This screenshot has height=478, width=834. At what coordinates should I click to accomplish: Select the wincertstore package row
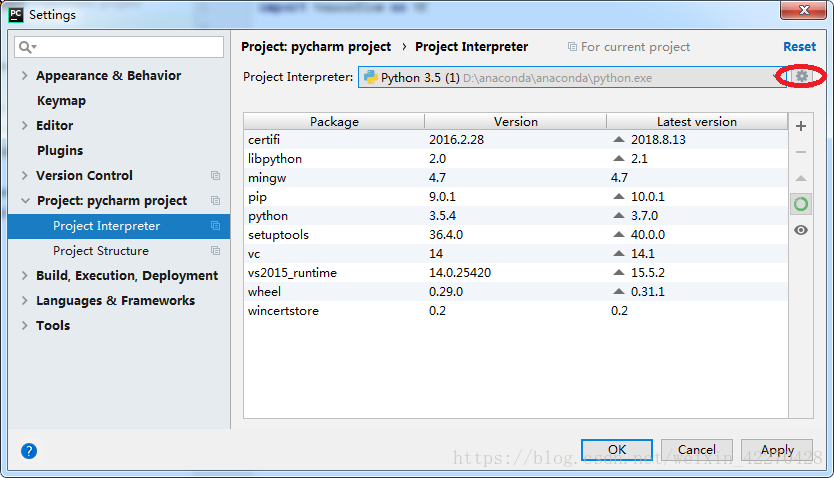(515, 311)
